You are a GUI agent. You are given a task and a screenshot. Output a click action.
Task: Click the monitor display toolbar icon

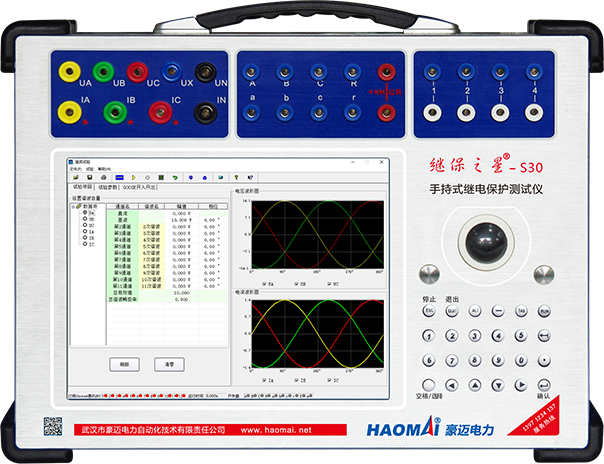(x=220, y=178)
